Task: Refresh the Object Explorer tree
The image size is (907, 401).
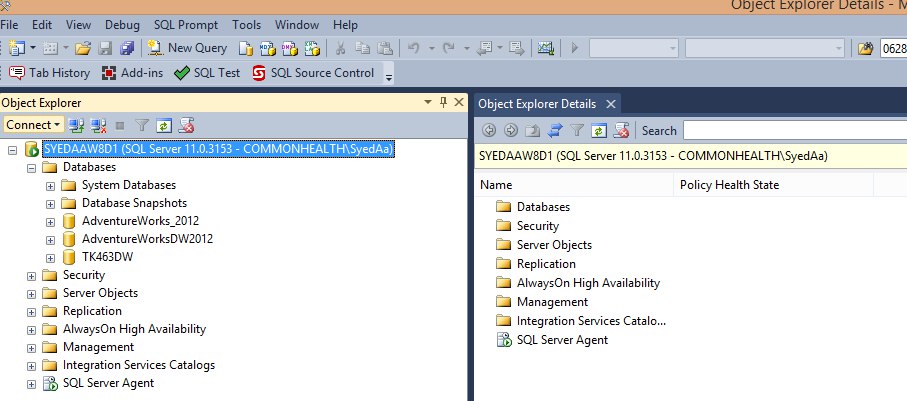Action: click(x=164, y=125)
